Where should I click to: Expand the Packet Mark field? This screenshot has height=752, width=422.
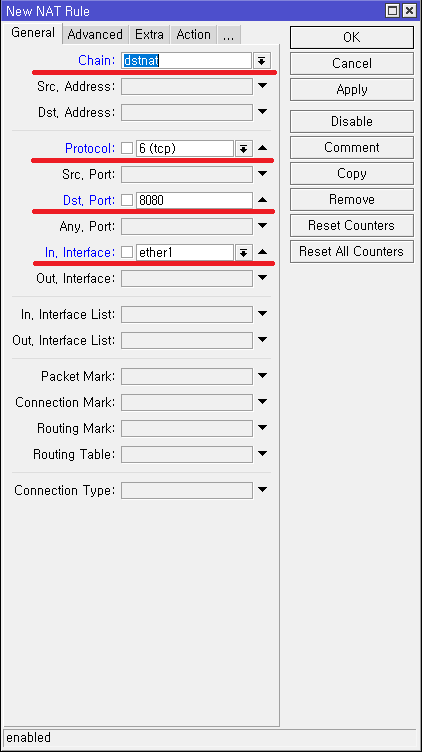click(x=262, y=376)
